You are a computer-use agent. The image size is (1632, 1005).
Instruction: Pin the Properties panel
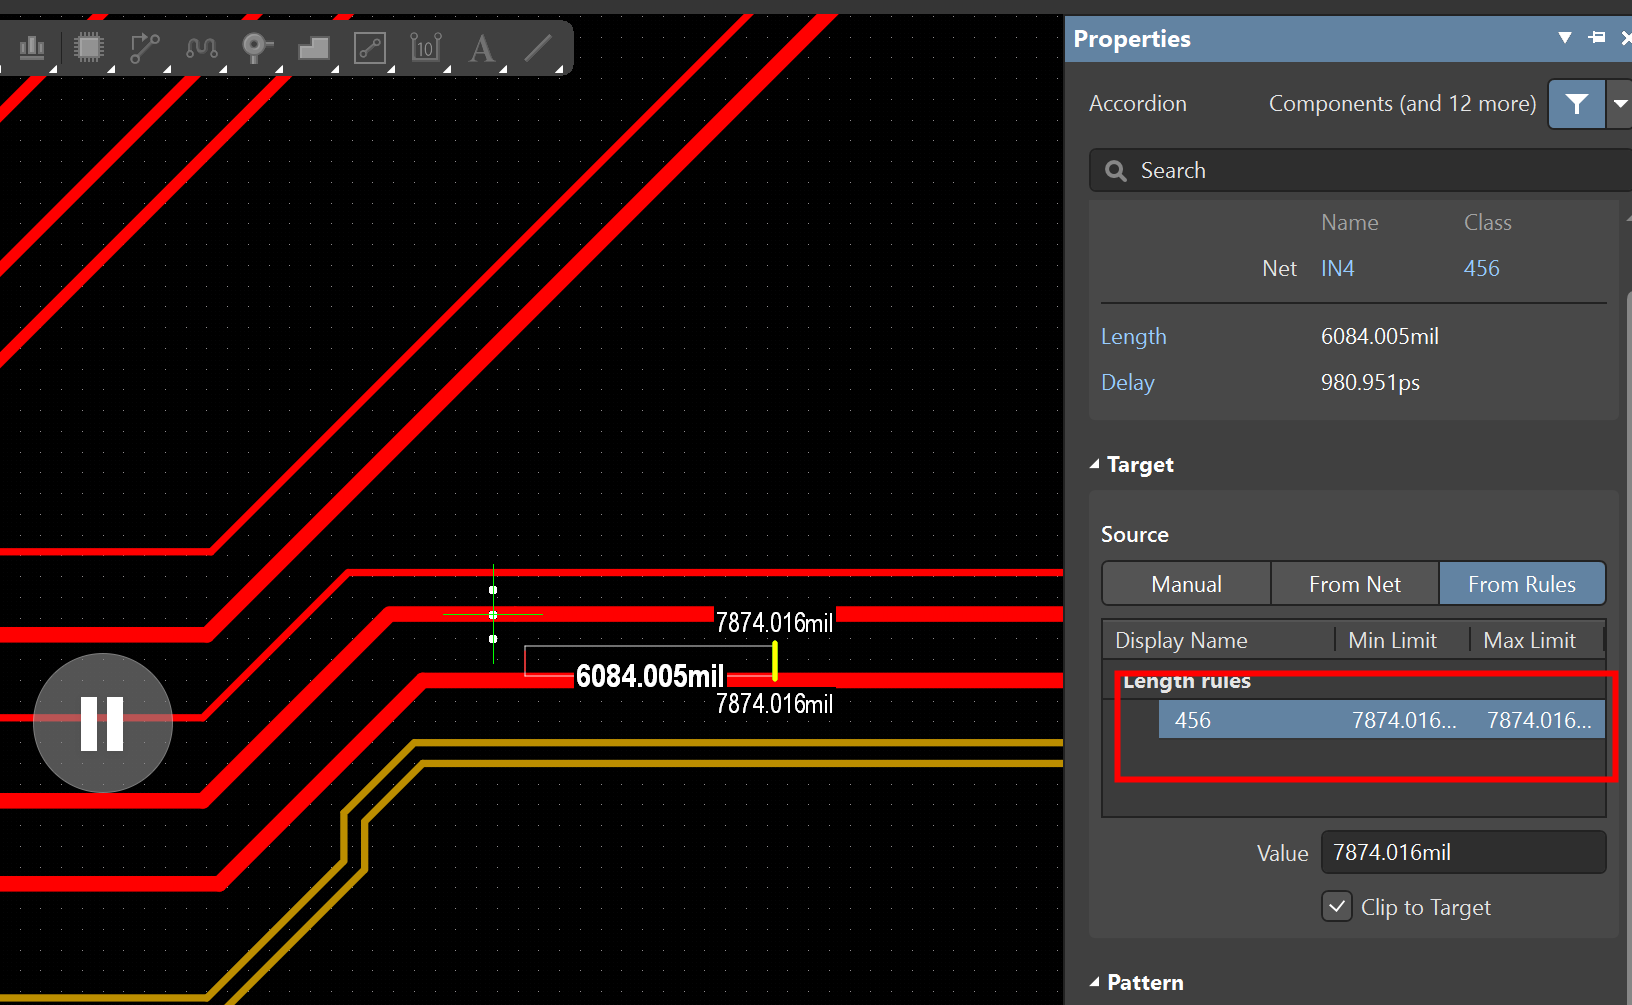[1597, 38]
